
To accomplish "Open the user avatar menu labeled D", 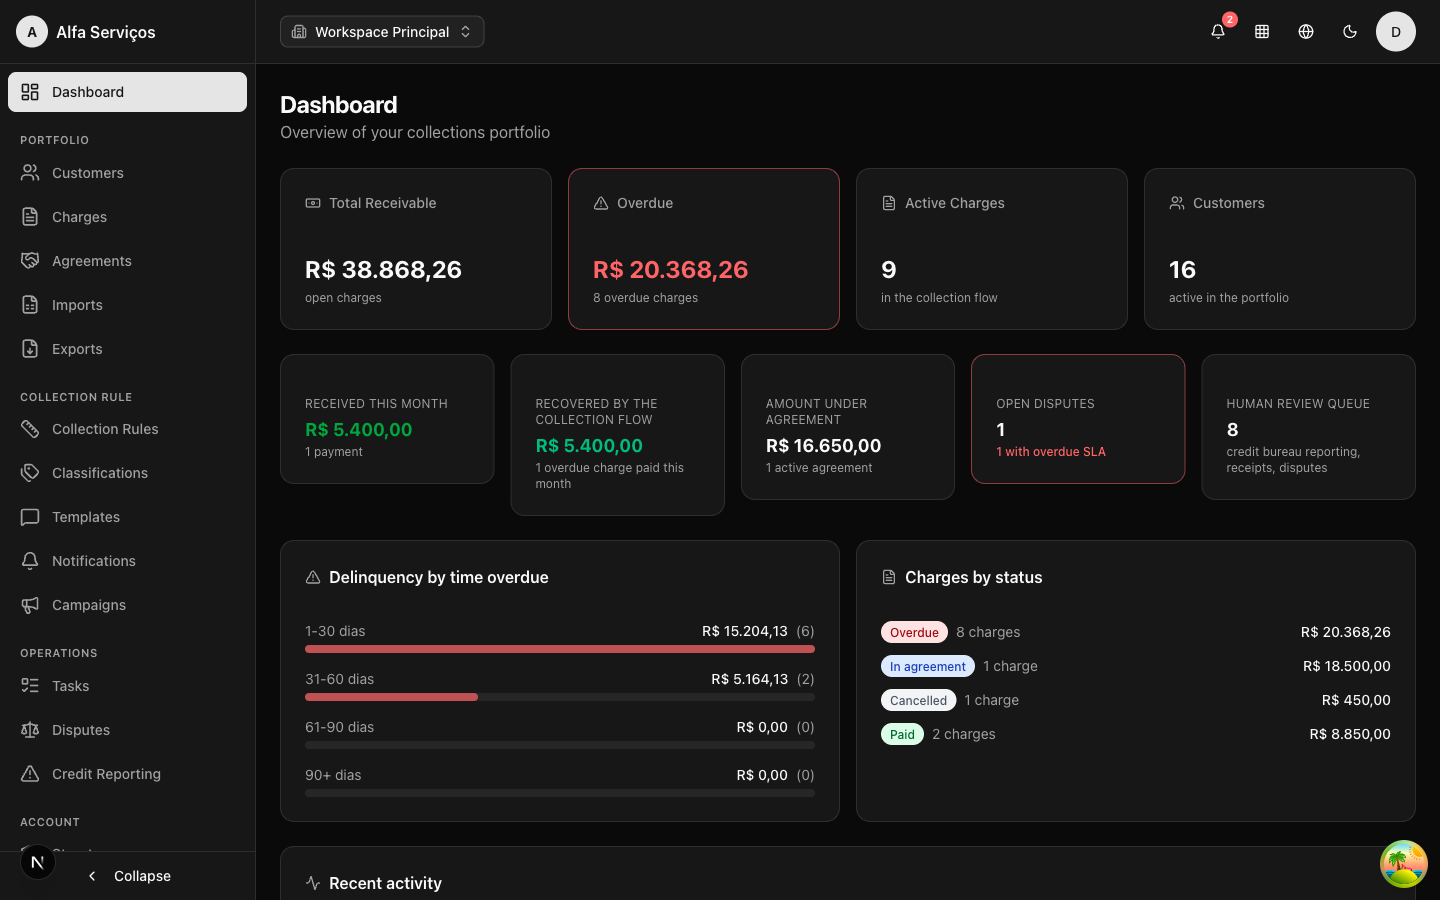I will pyautogui.click(x=1396, y=31).
